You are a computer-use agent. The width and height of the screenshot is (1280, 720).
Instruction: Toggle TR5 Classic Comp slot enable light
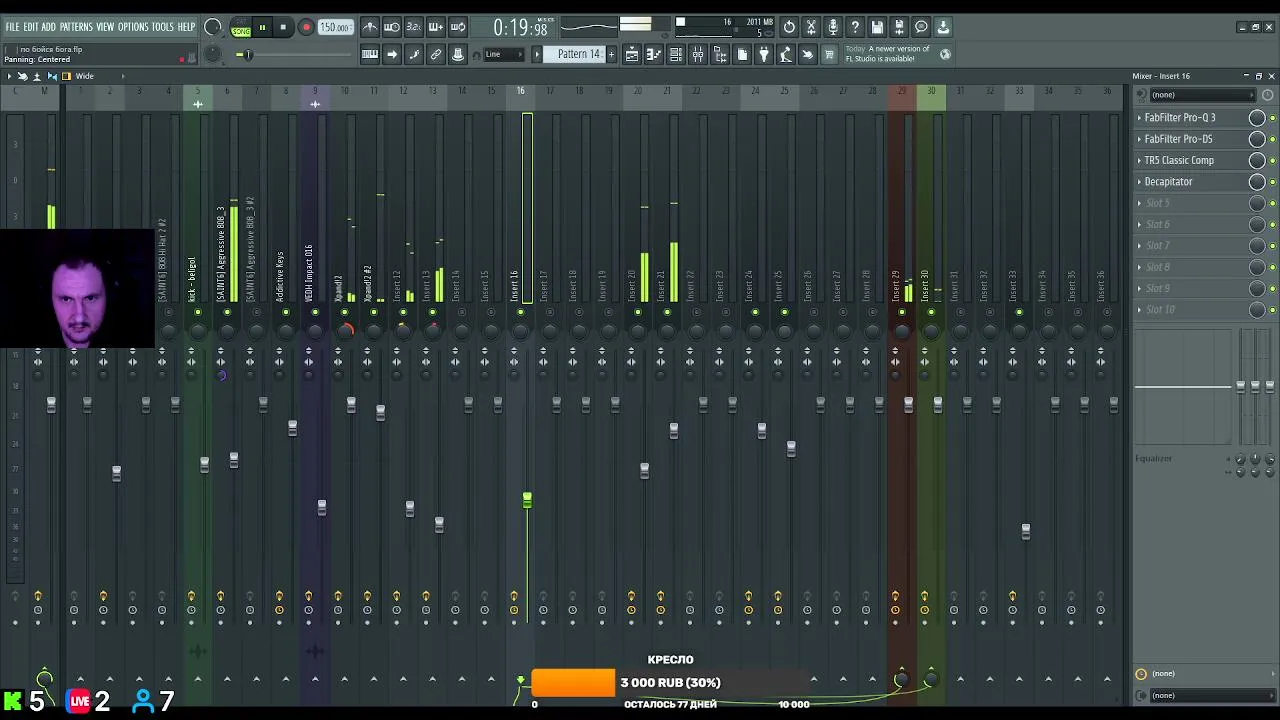(1272, 160)
